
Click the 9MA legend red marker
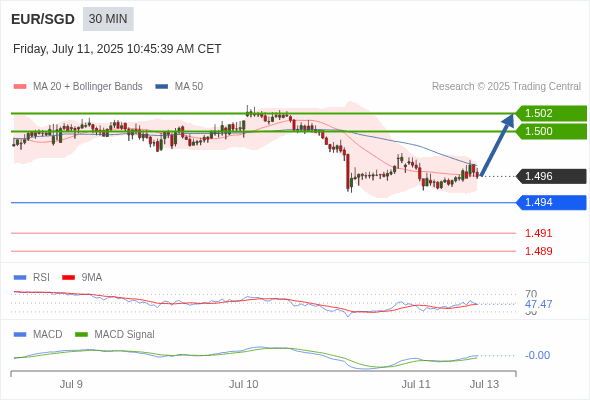tap(68, 278)
